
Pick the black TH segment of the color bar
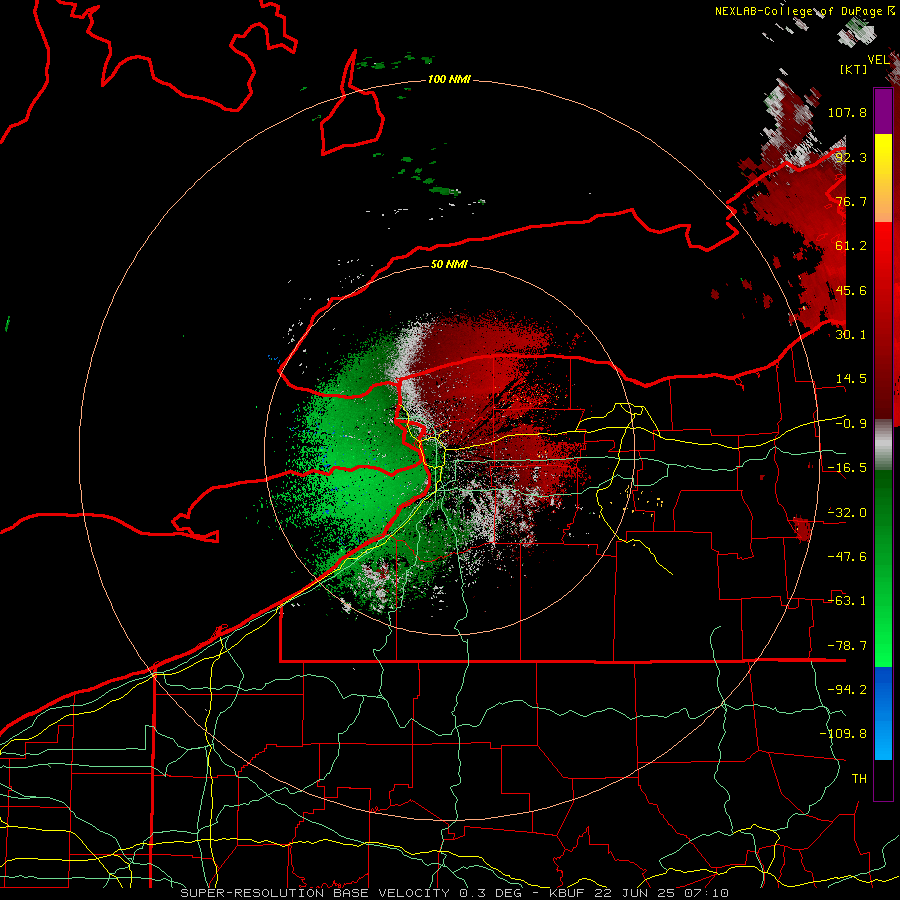click(x=883, y=780)
